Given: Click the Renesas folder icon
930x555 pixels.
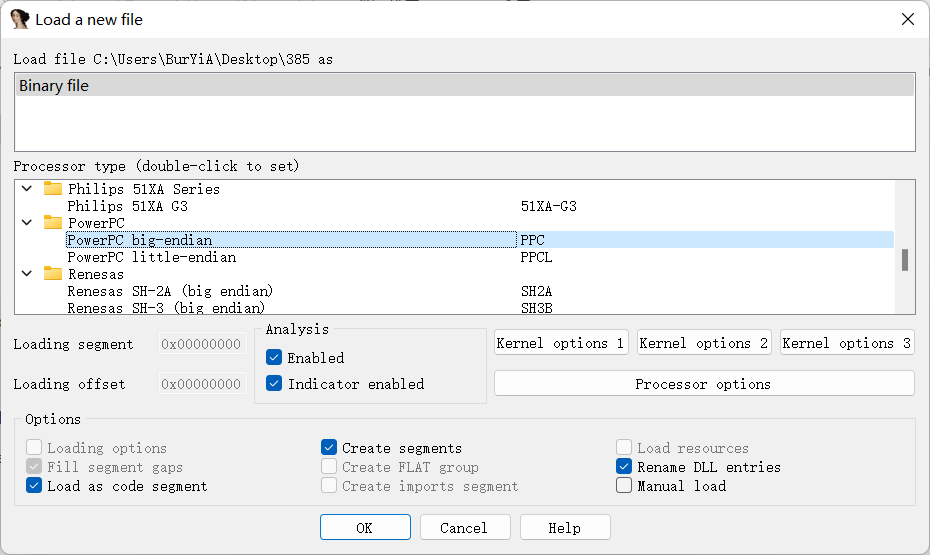Looking at the screenshot, I should 53,274.
